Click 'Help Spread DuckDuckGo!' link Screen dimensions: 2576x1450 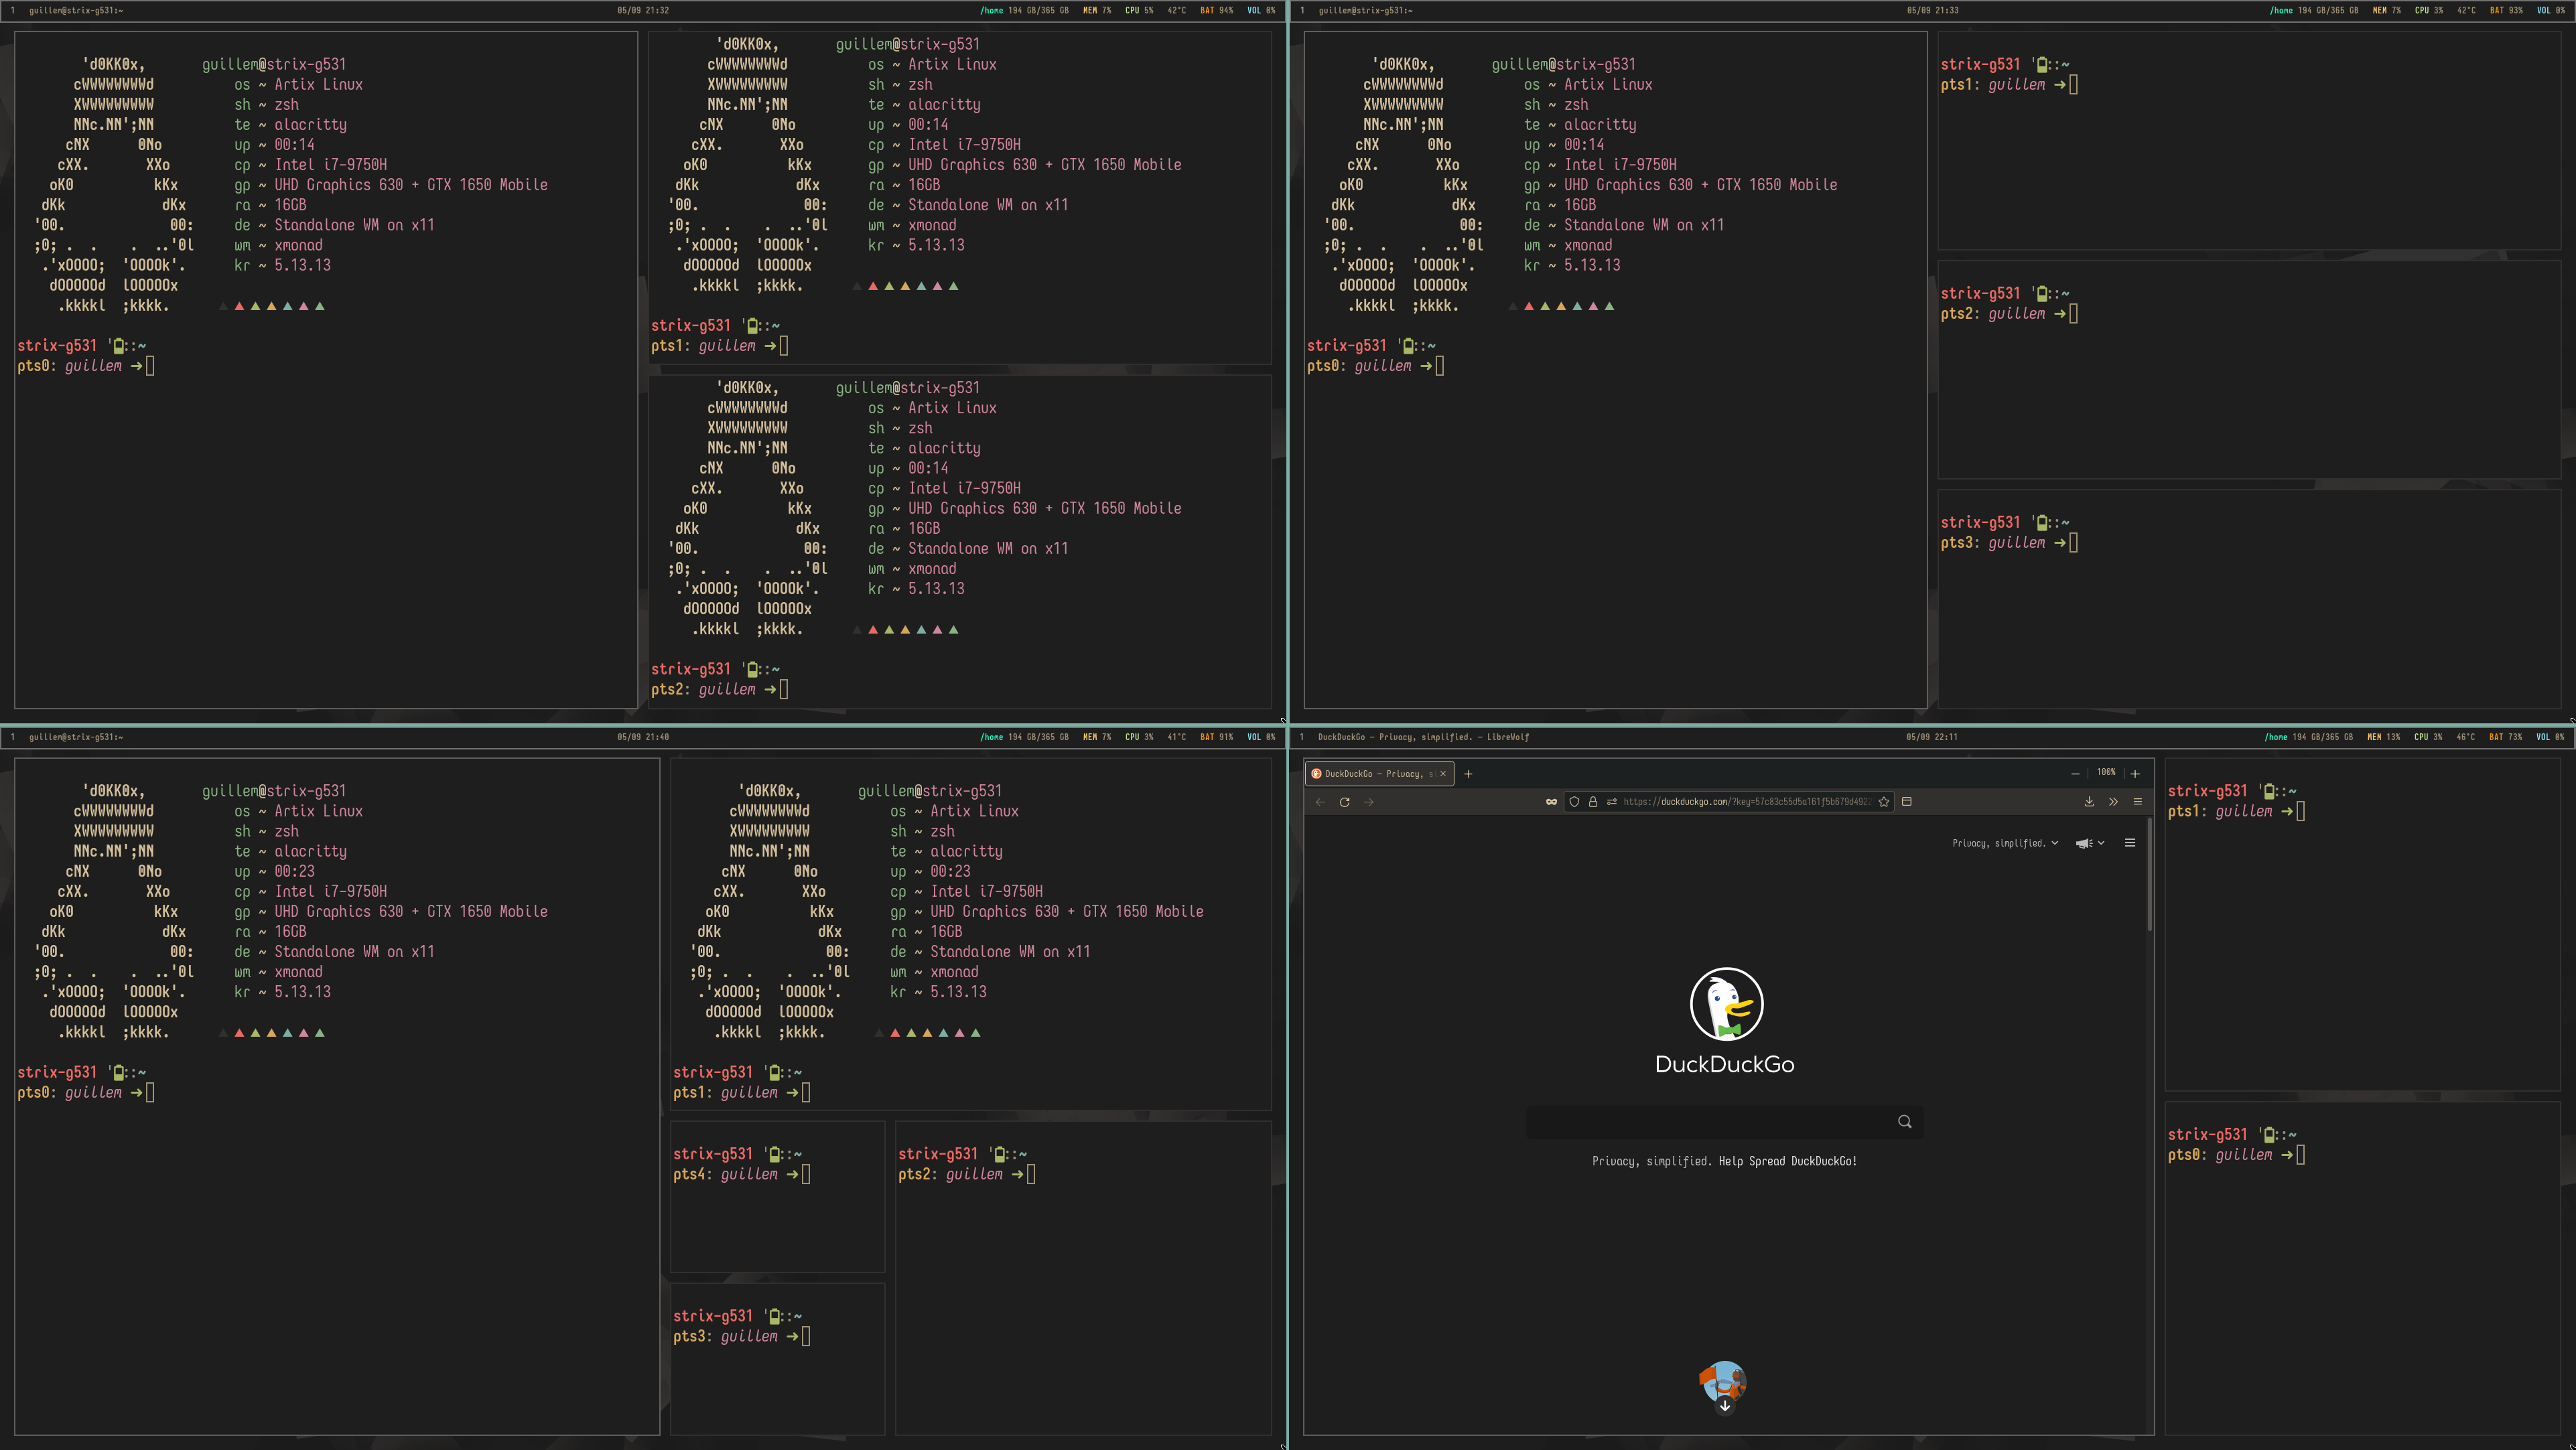tap(1787, 1162)
